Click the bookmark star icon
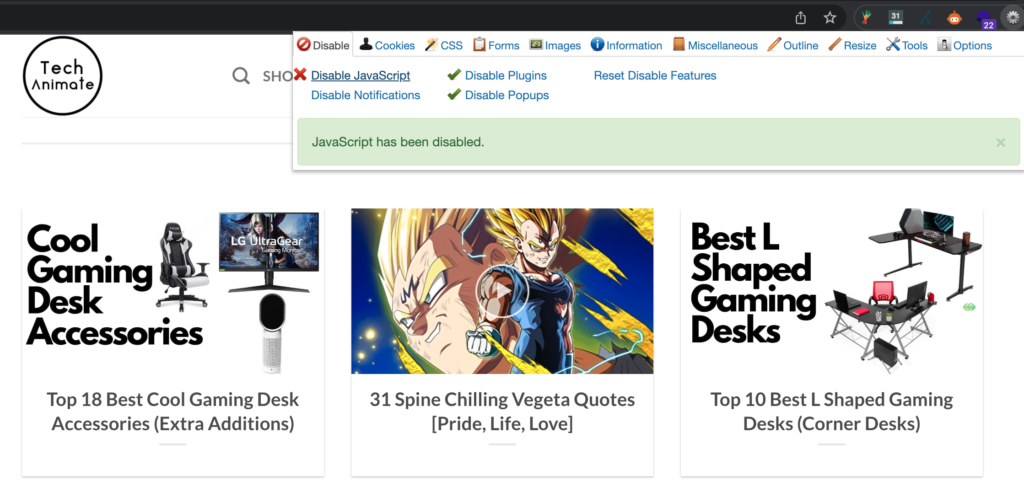Viewport: 1024px width, 491px height. click(x=829, y=17)
